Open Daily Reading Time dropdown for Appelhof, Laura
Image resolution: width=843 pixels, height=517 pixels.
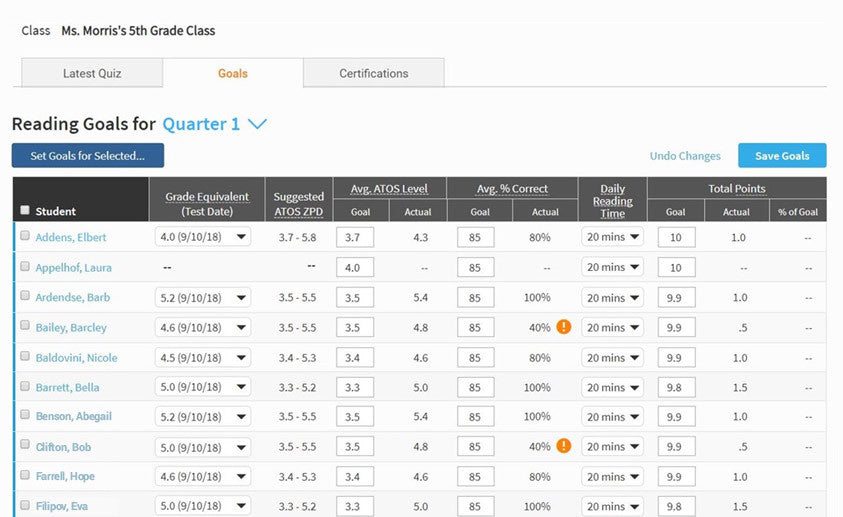pyautogui.click(x=613, y=268)
